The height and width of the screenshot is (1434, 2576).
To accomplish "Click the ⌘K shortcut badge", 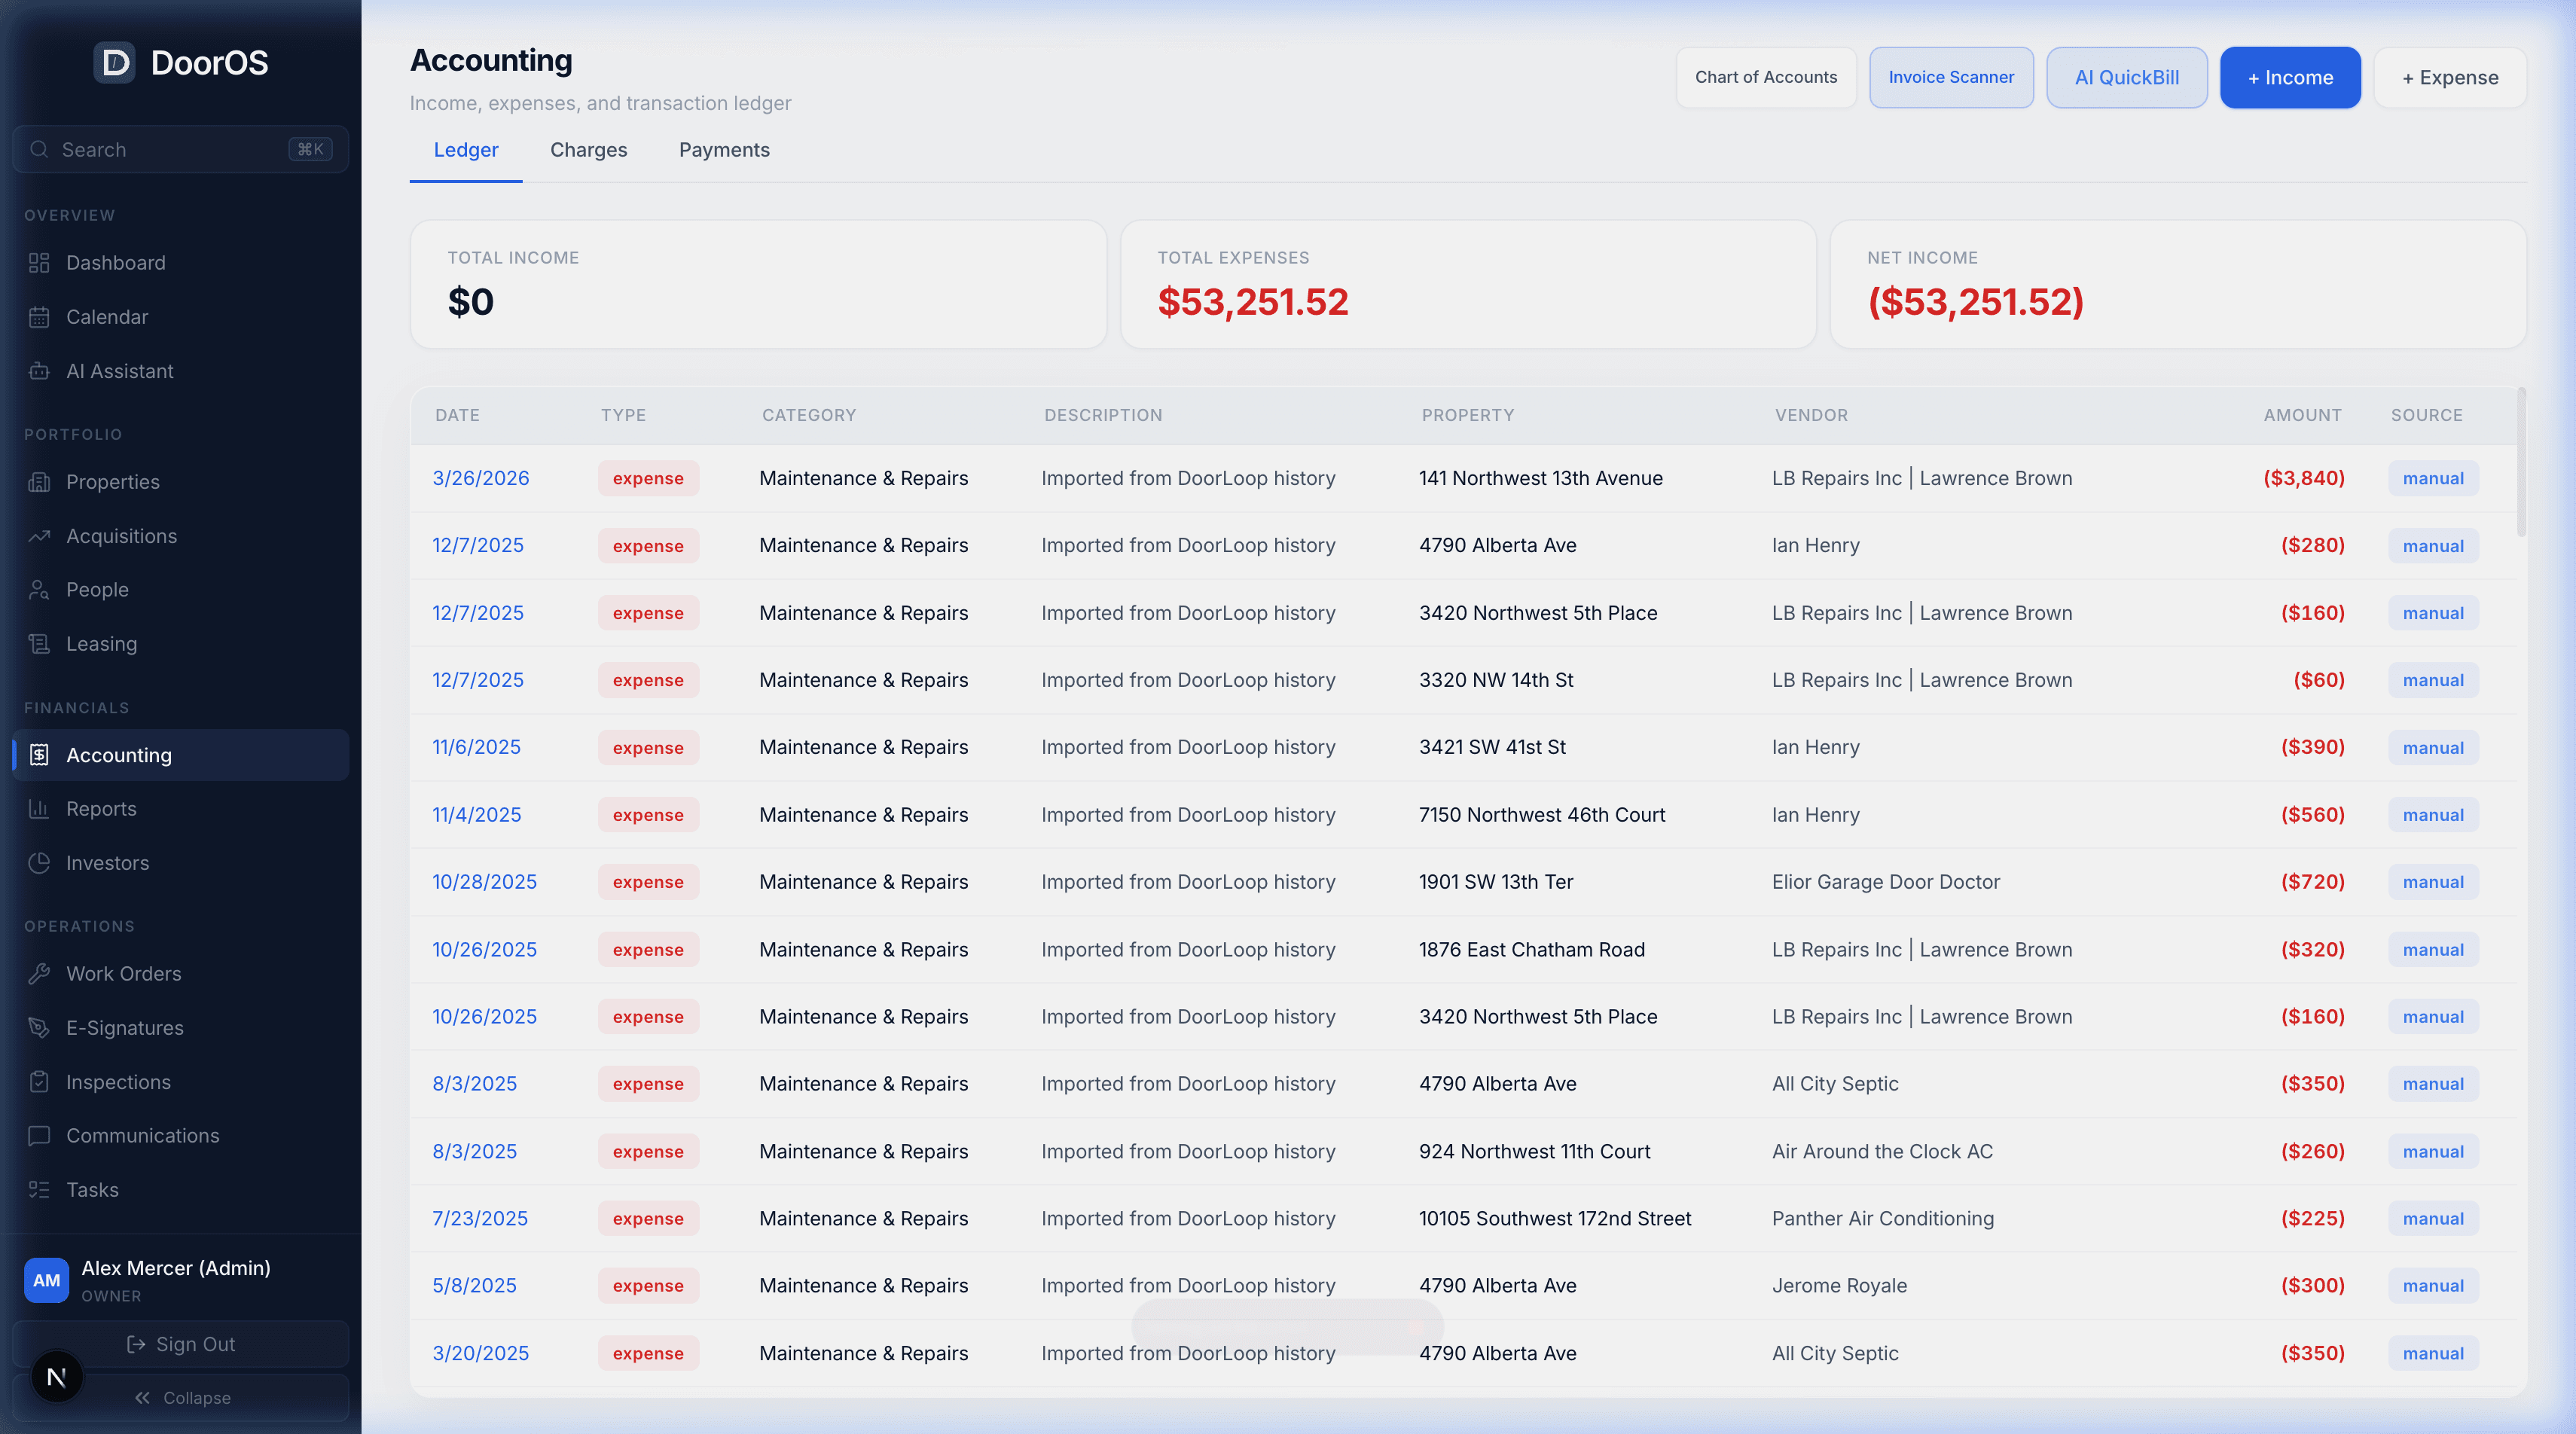I will click(x=310, y=150).
